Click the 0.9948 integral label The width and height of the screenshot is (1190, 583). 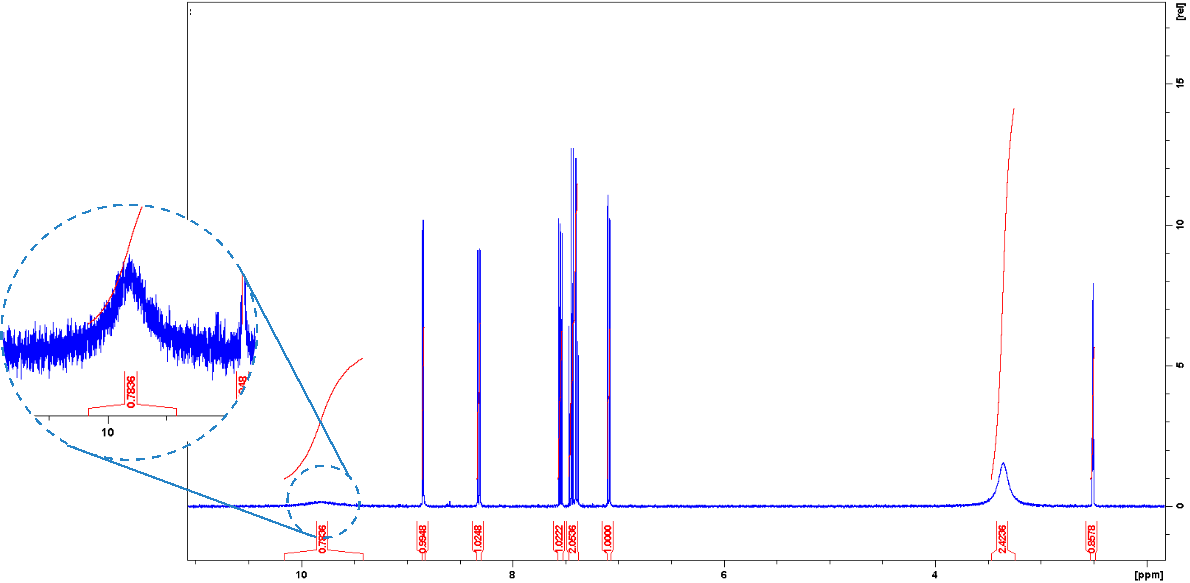click(424, 540)
